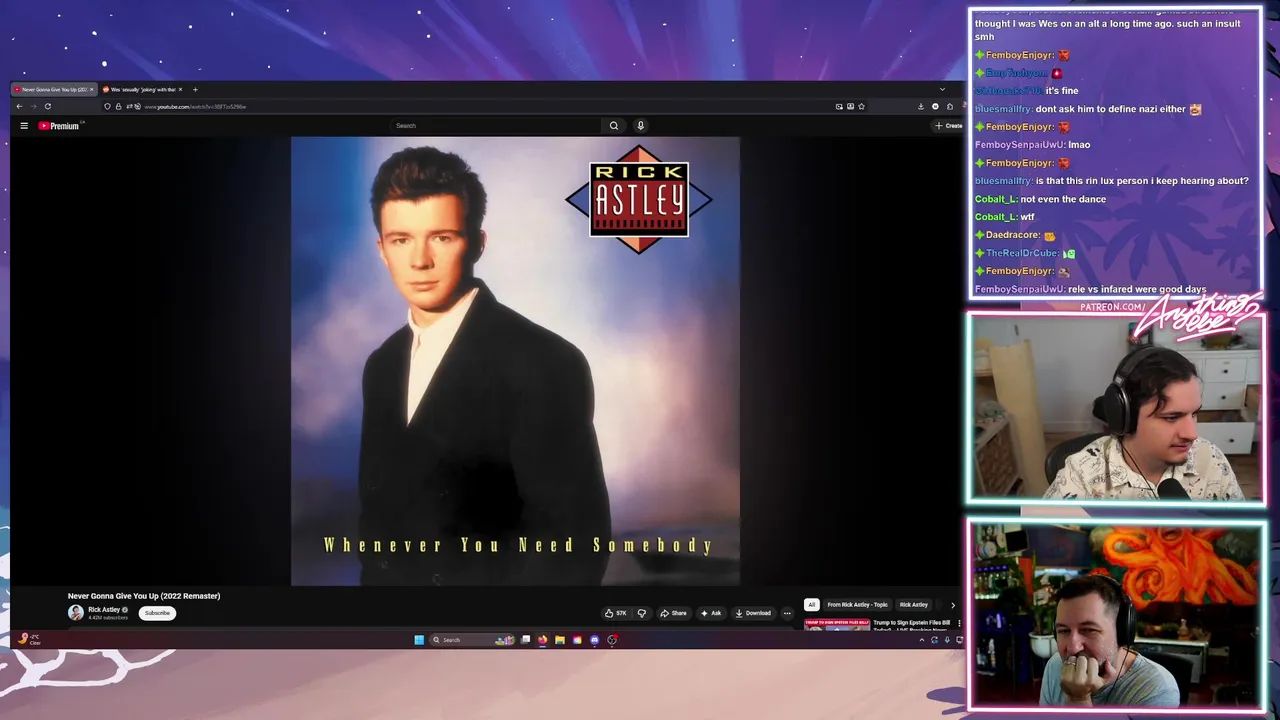Expand the list-all-tabs chevron
The width and height of the screenshot is (1280, 720).
tap(941, 89)
